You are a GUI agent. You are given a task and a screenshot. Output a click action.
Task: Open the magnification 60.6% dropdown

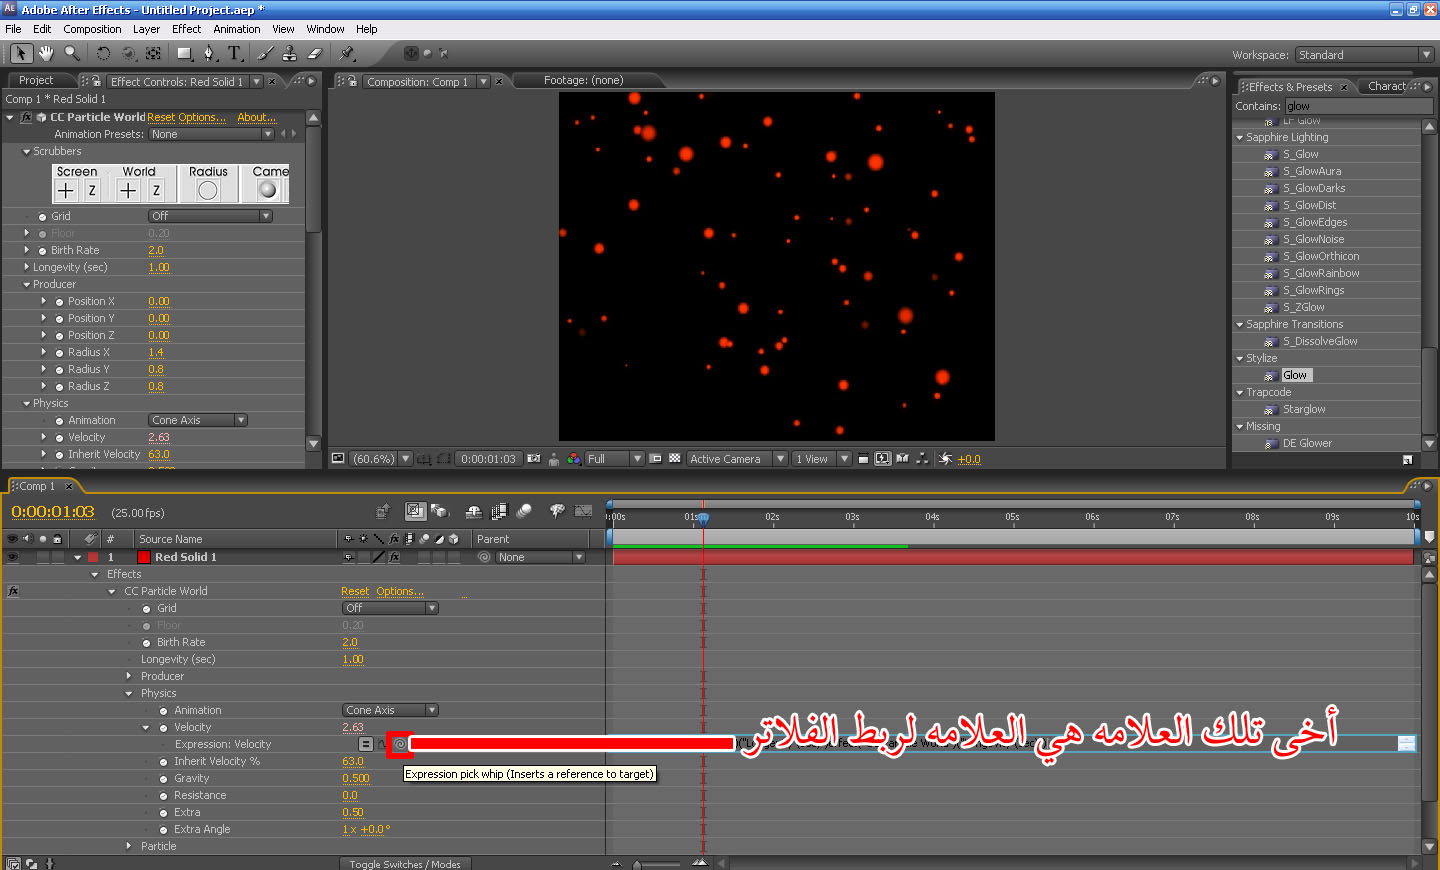coord(381,459)
